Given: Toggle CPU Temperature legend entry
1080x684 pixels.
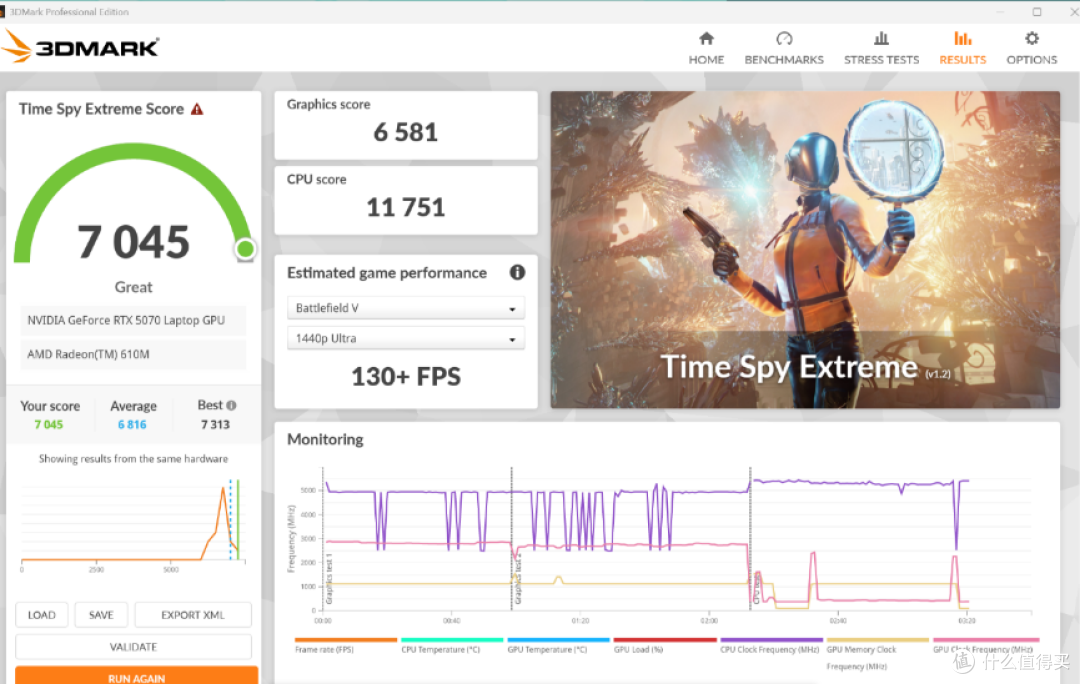Looking at the screenshot, I should pyautogui.click(x=452, y=646).
